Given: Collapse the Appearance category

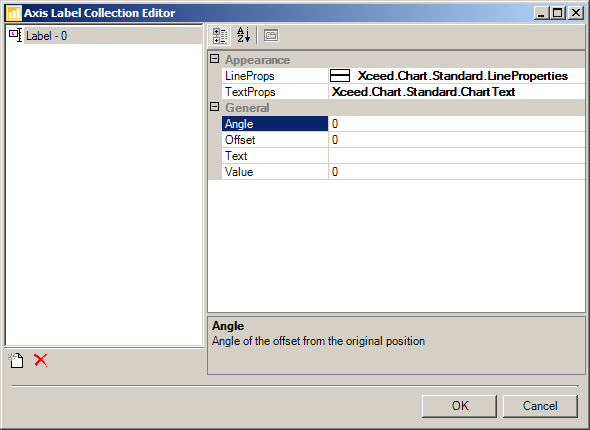Looking at the screenshot, I should (x=214, y=59).
